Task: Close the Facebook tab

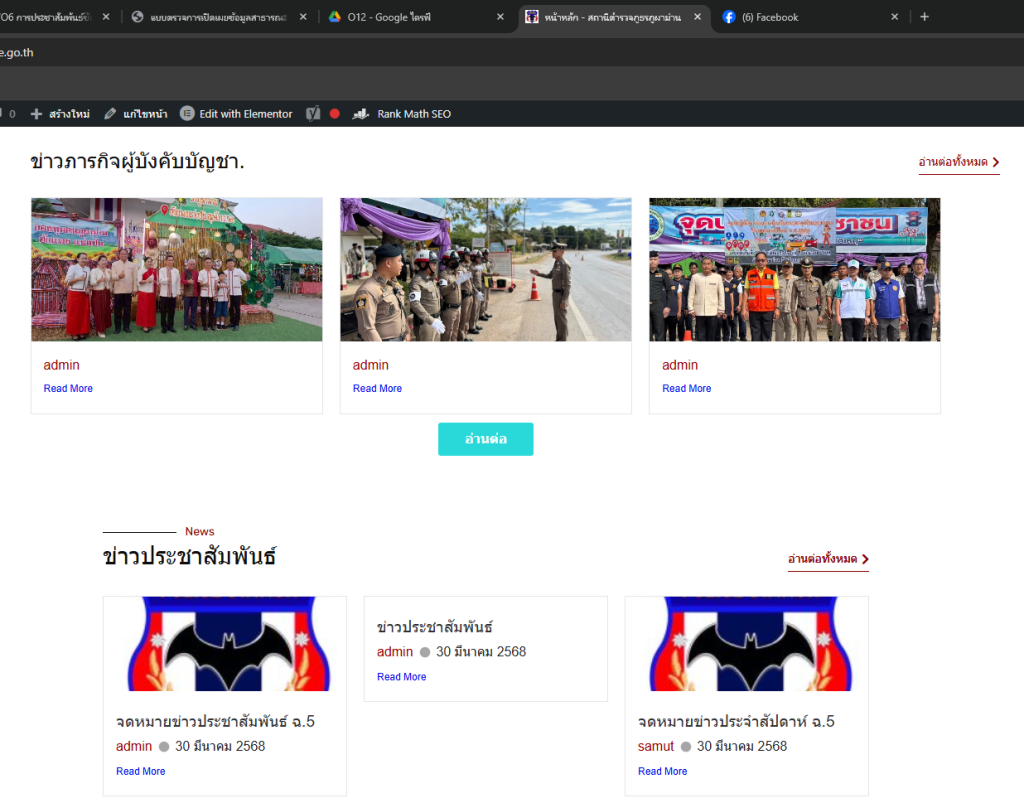Action: point(894,17)
